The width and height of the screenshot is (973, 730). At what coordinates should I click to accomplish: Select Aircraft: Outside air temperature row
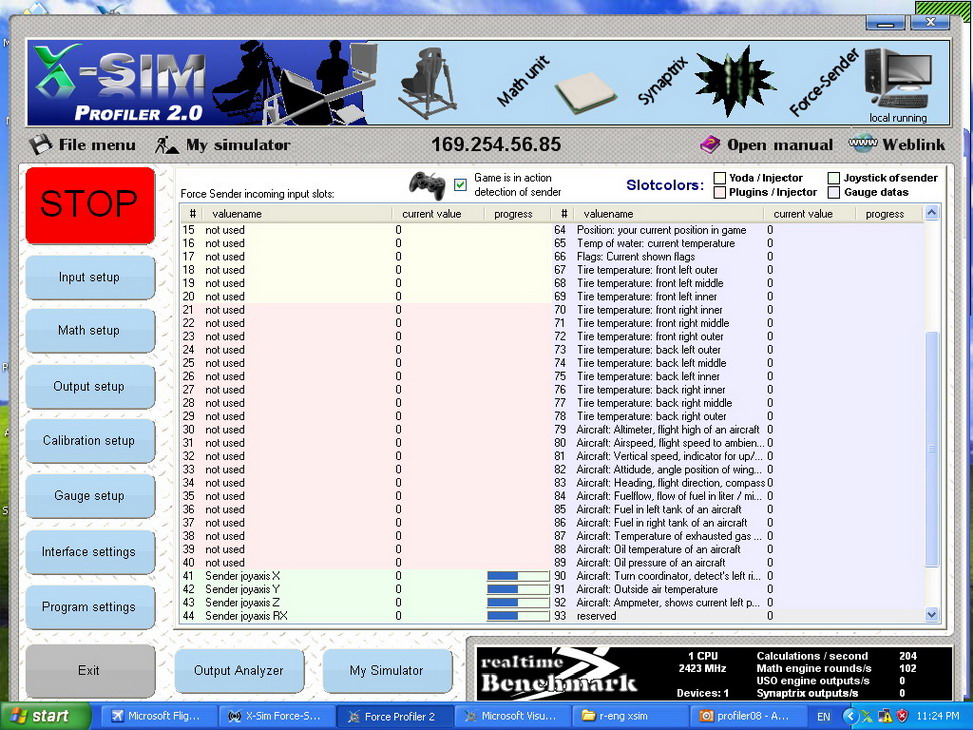tap(737, 590)
